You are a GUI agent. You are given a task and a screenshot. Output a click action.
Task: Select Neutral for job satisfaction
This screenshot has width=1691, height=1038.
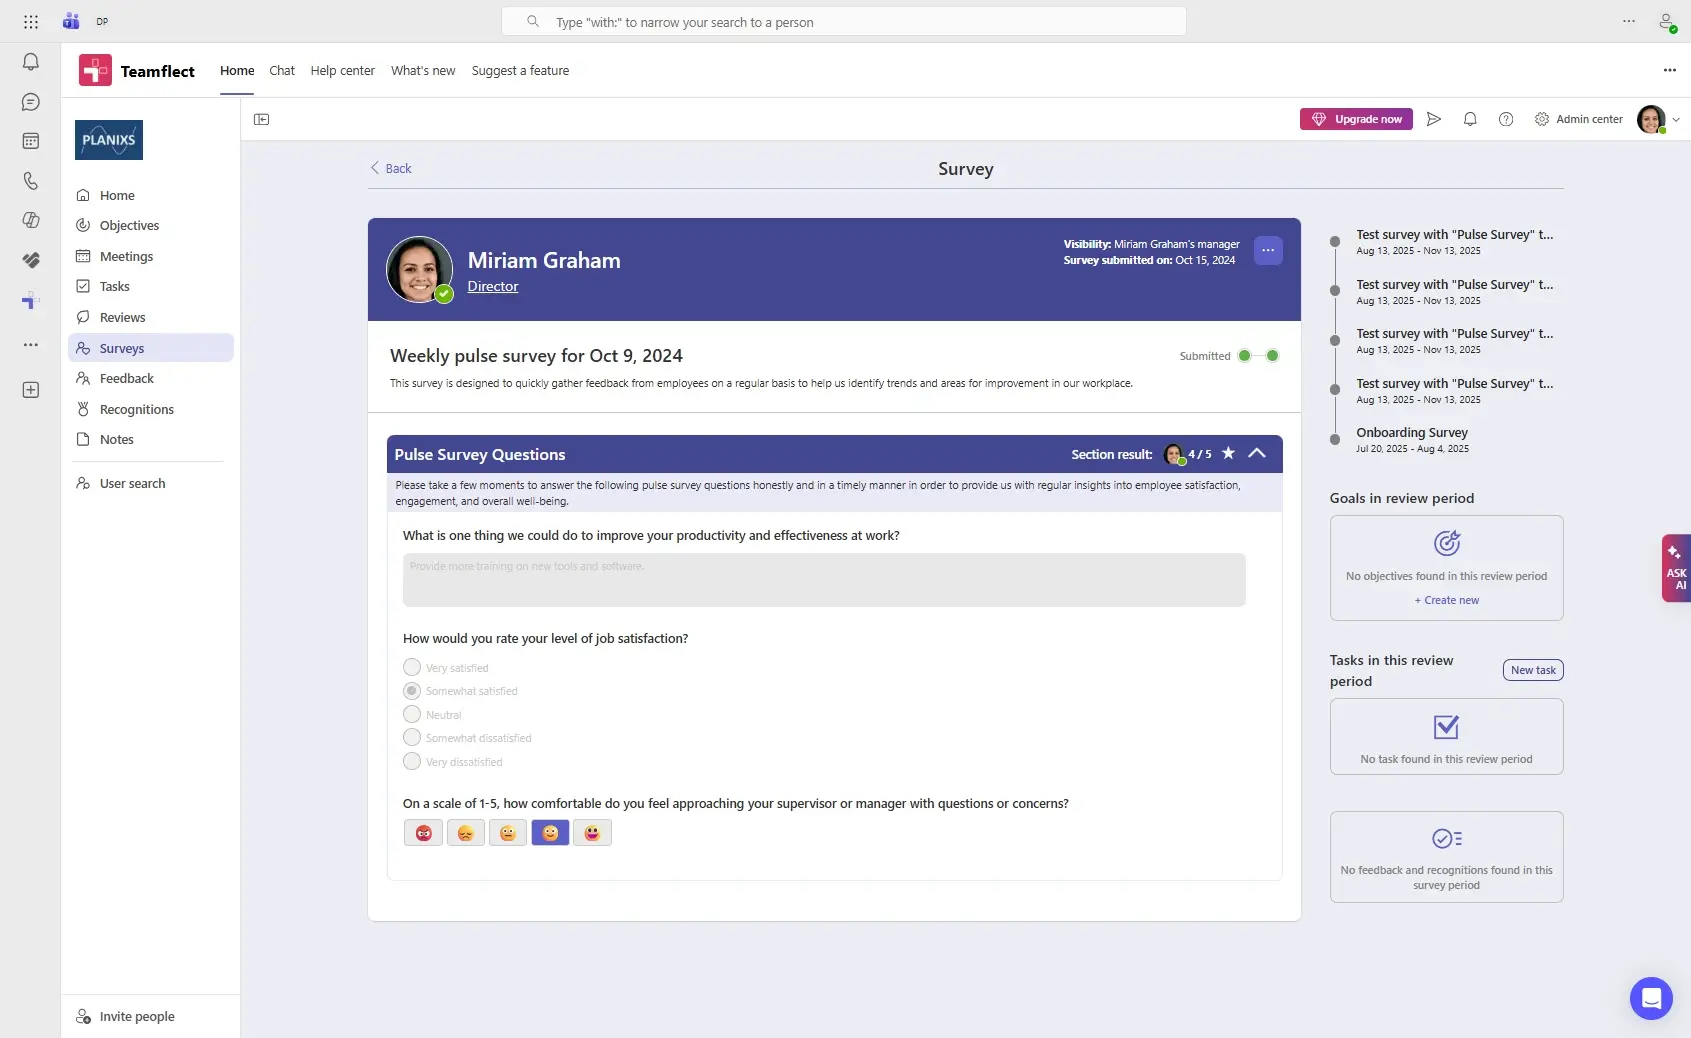click(x=411, y=714)
